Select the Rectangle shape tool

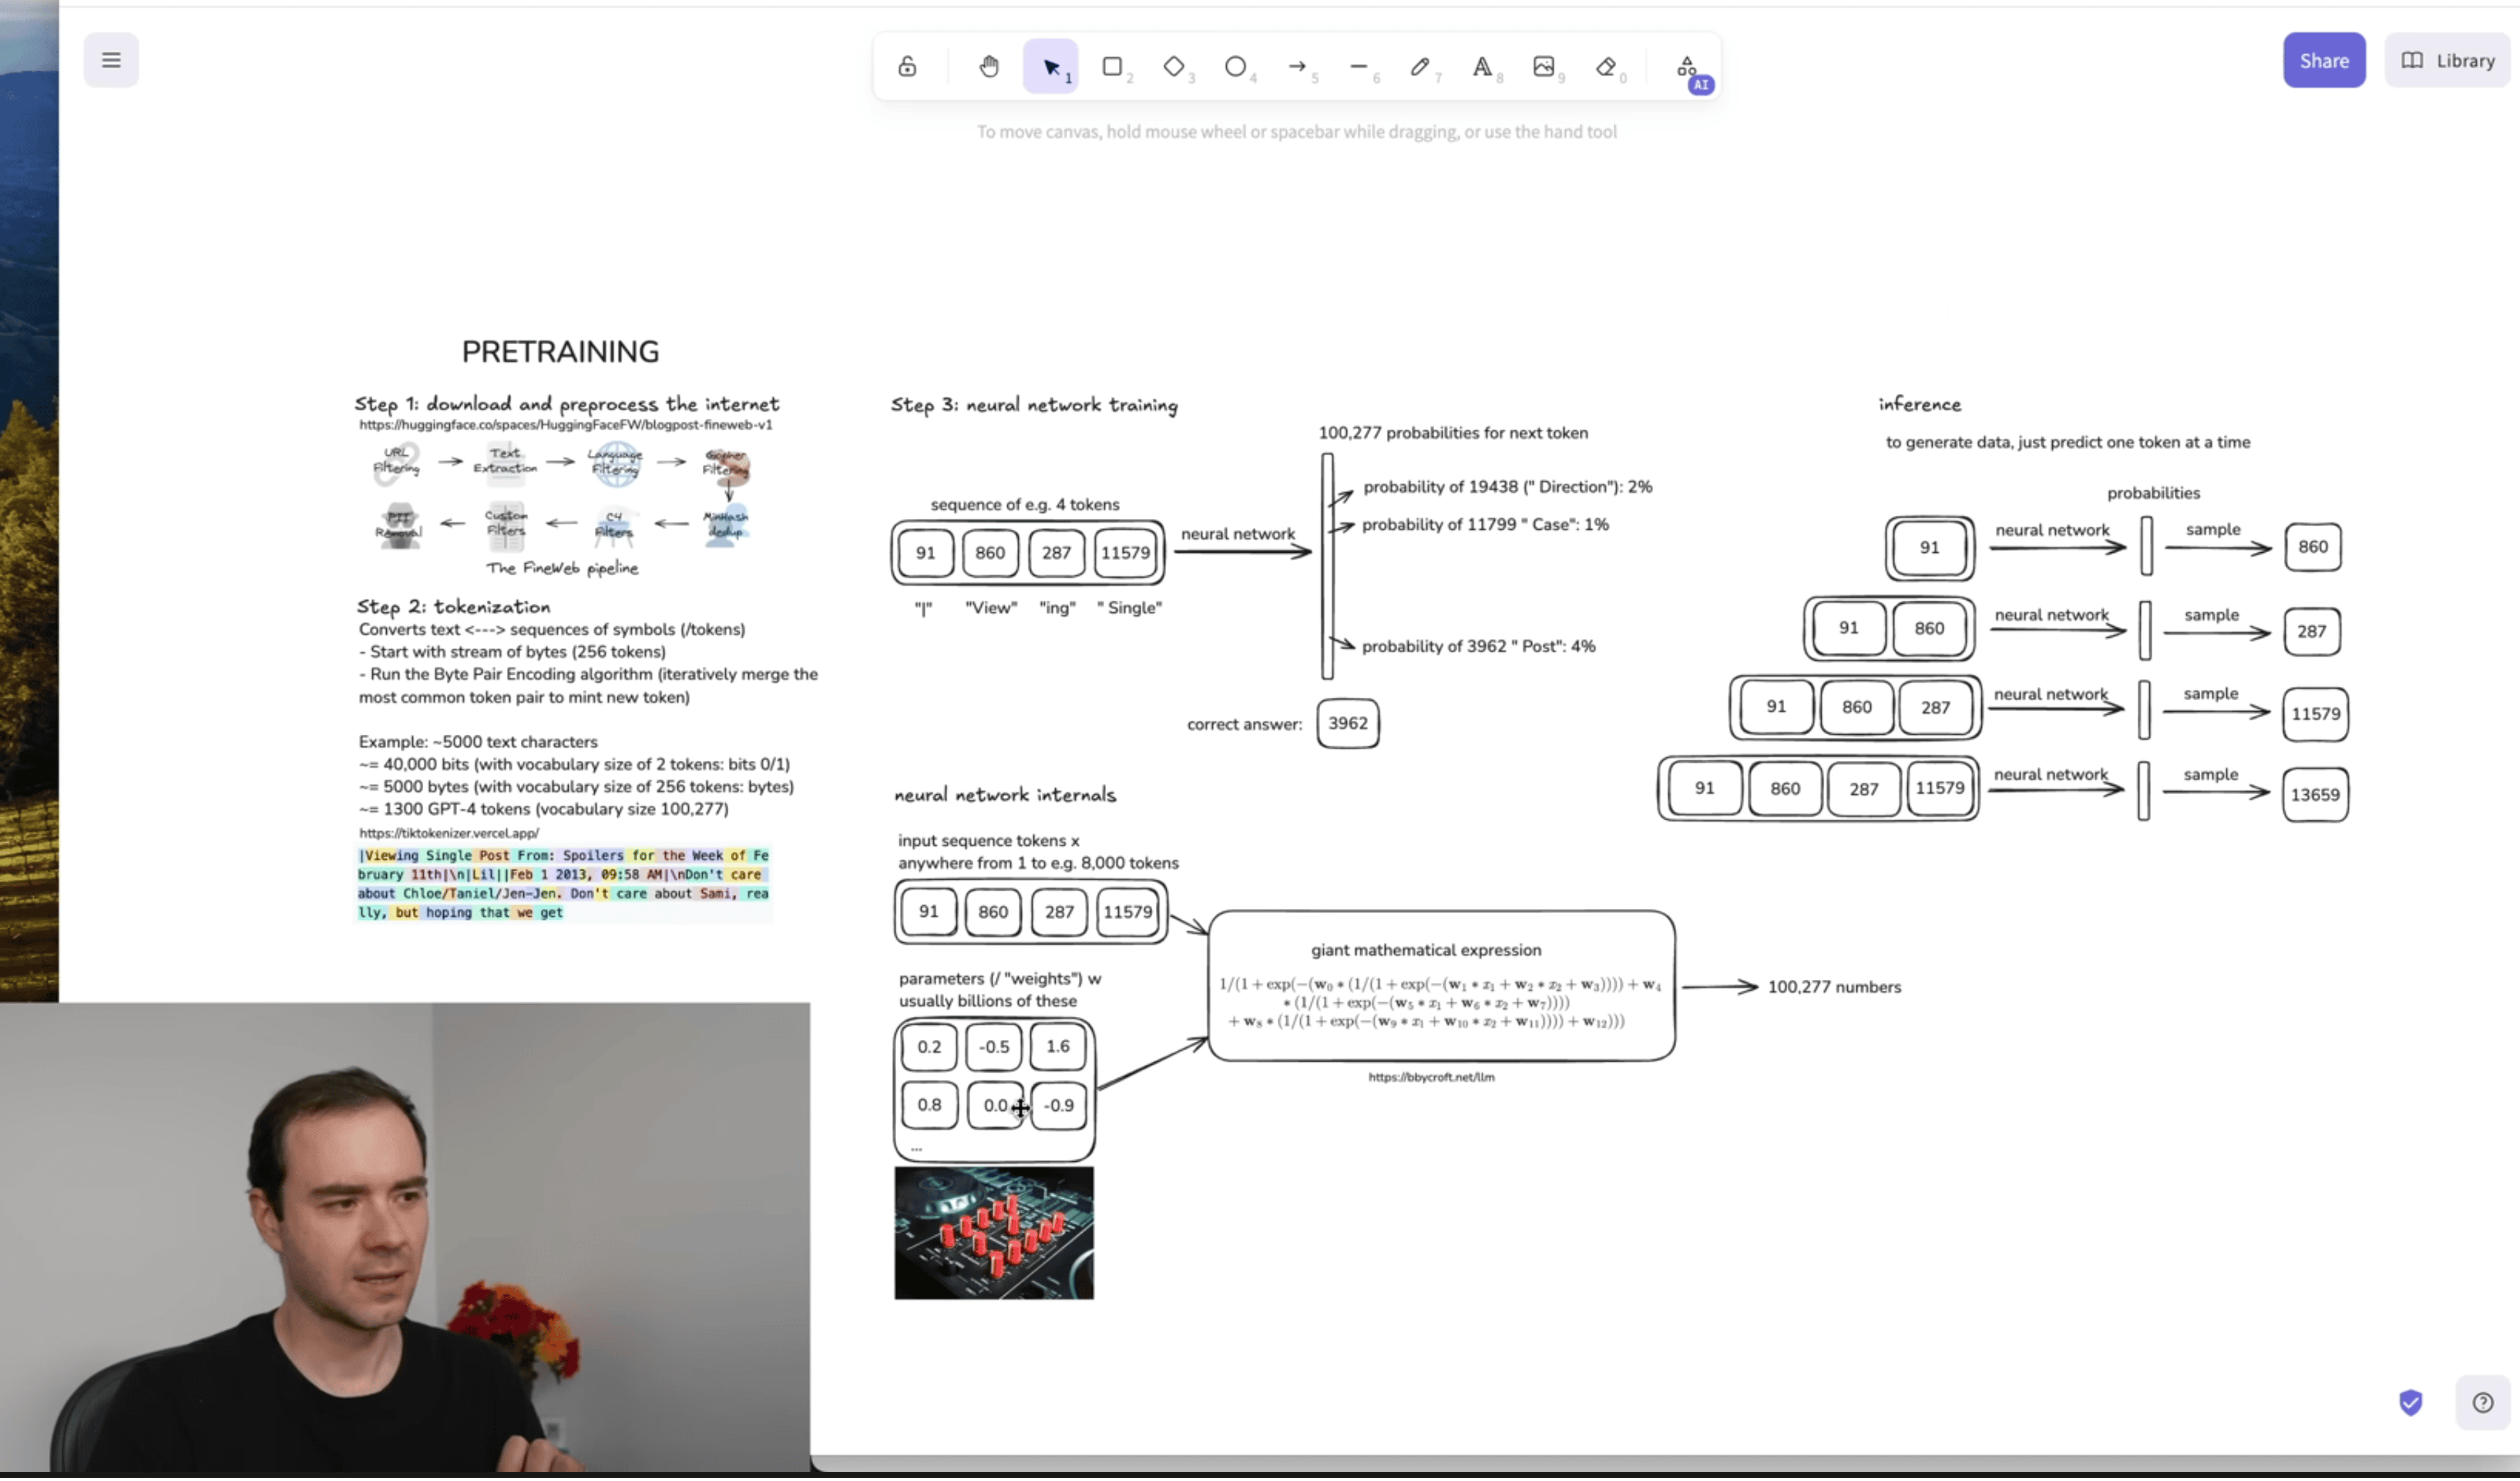point(1112,67)
